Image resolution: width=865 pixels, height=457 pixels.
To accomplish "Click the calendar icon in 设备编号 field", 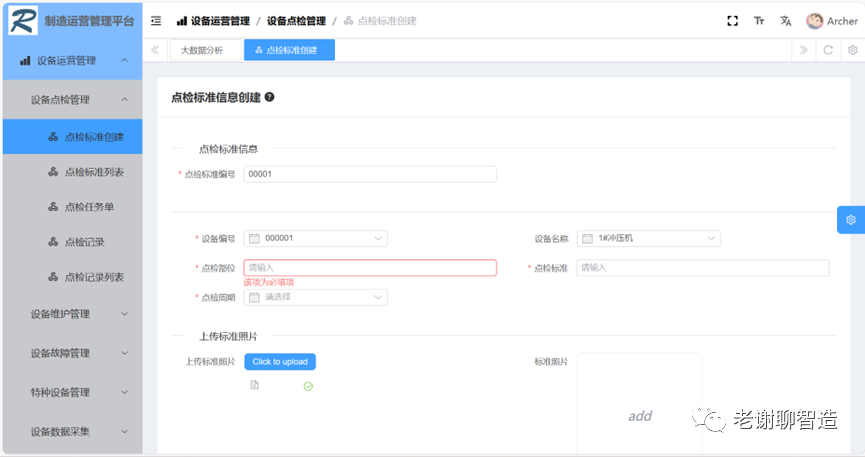I will pos(254,238).
